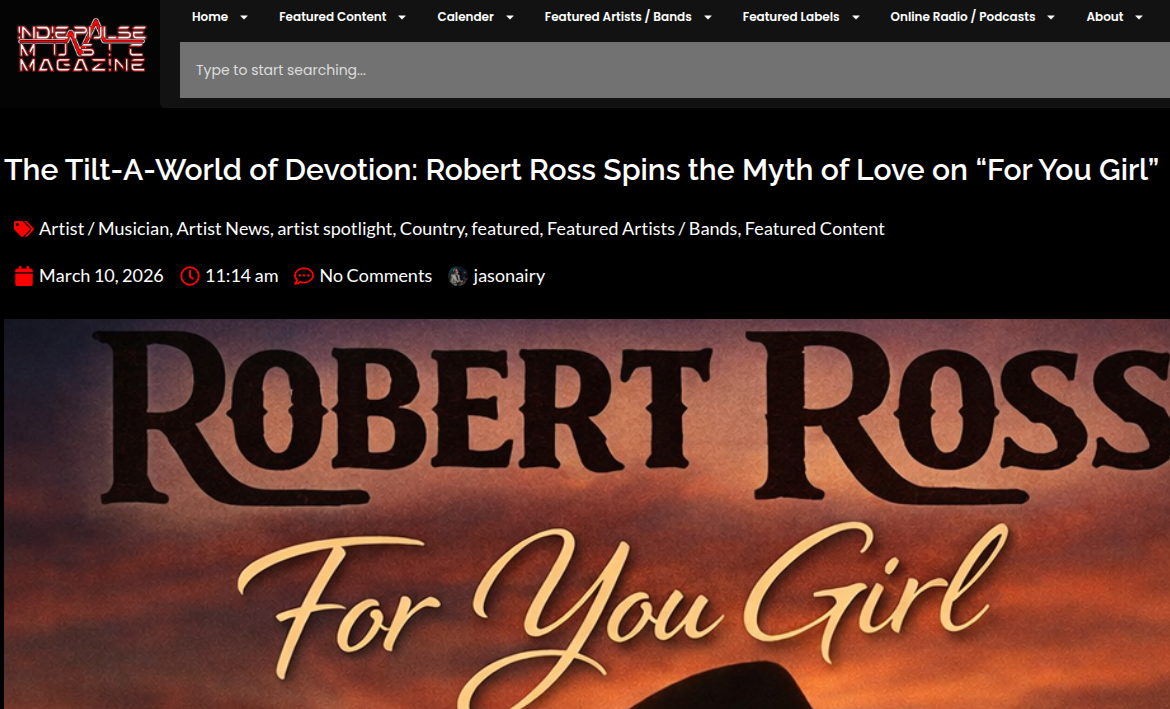Image resolution: width=1170 pixels, height=709 pixels.
Task: Click the red calendar icon by date
Action: (x=25, y=276)
